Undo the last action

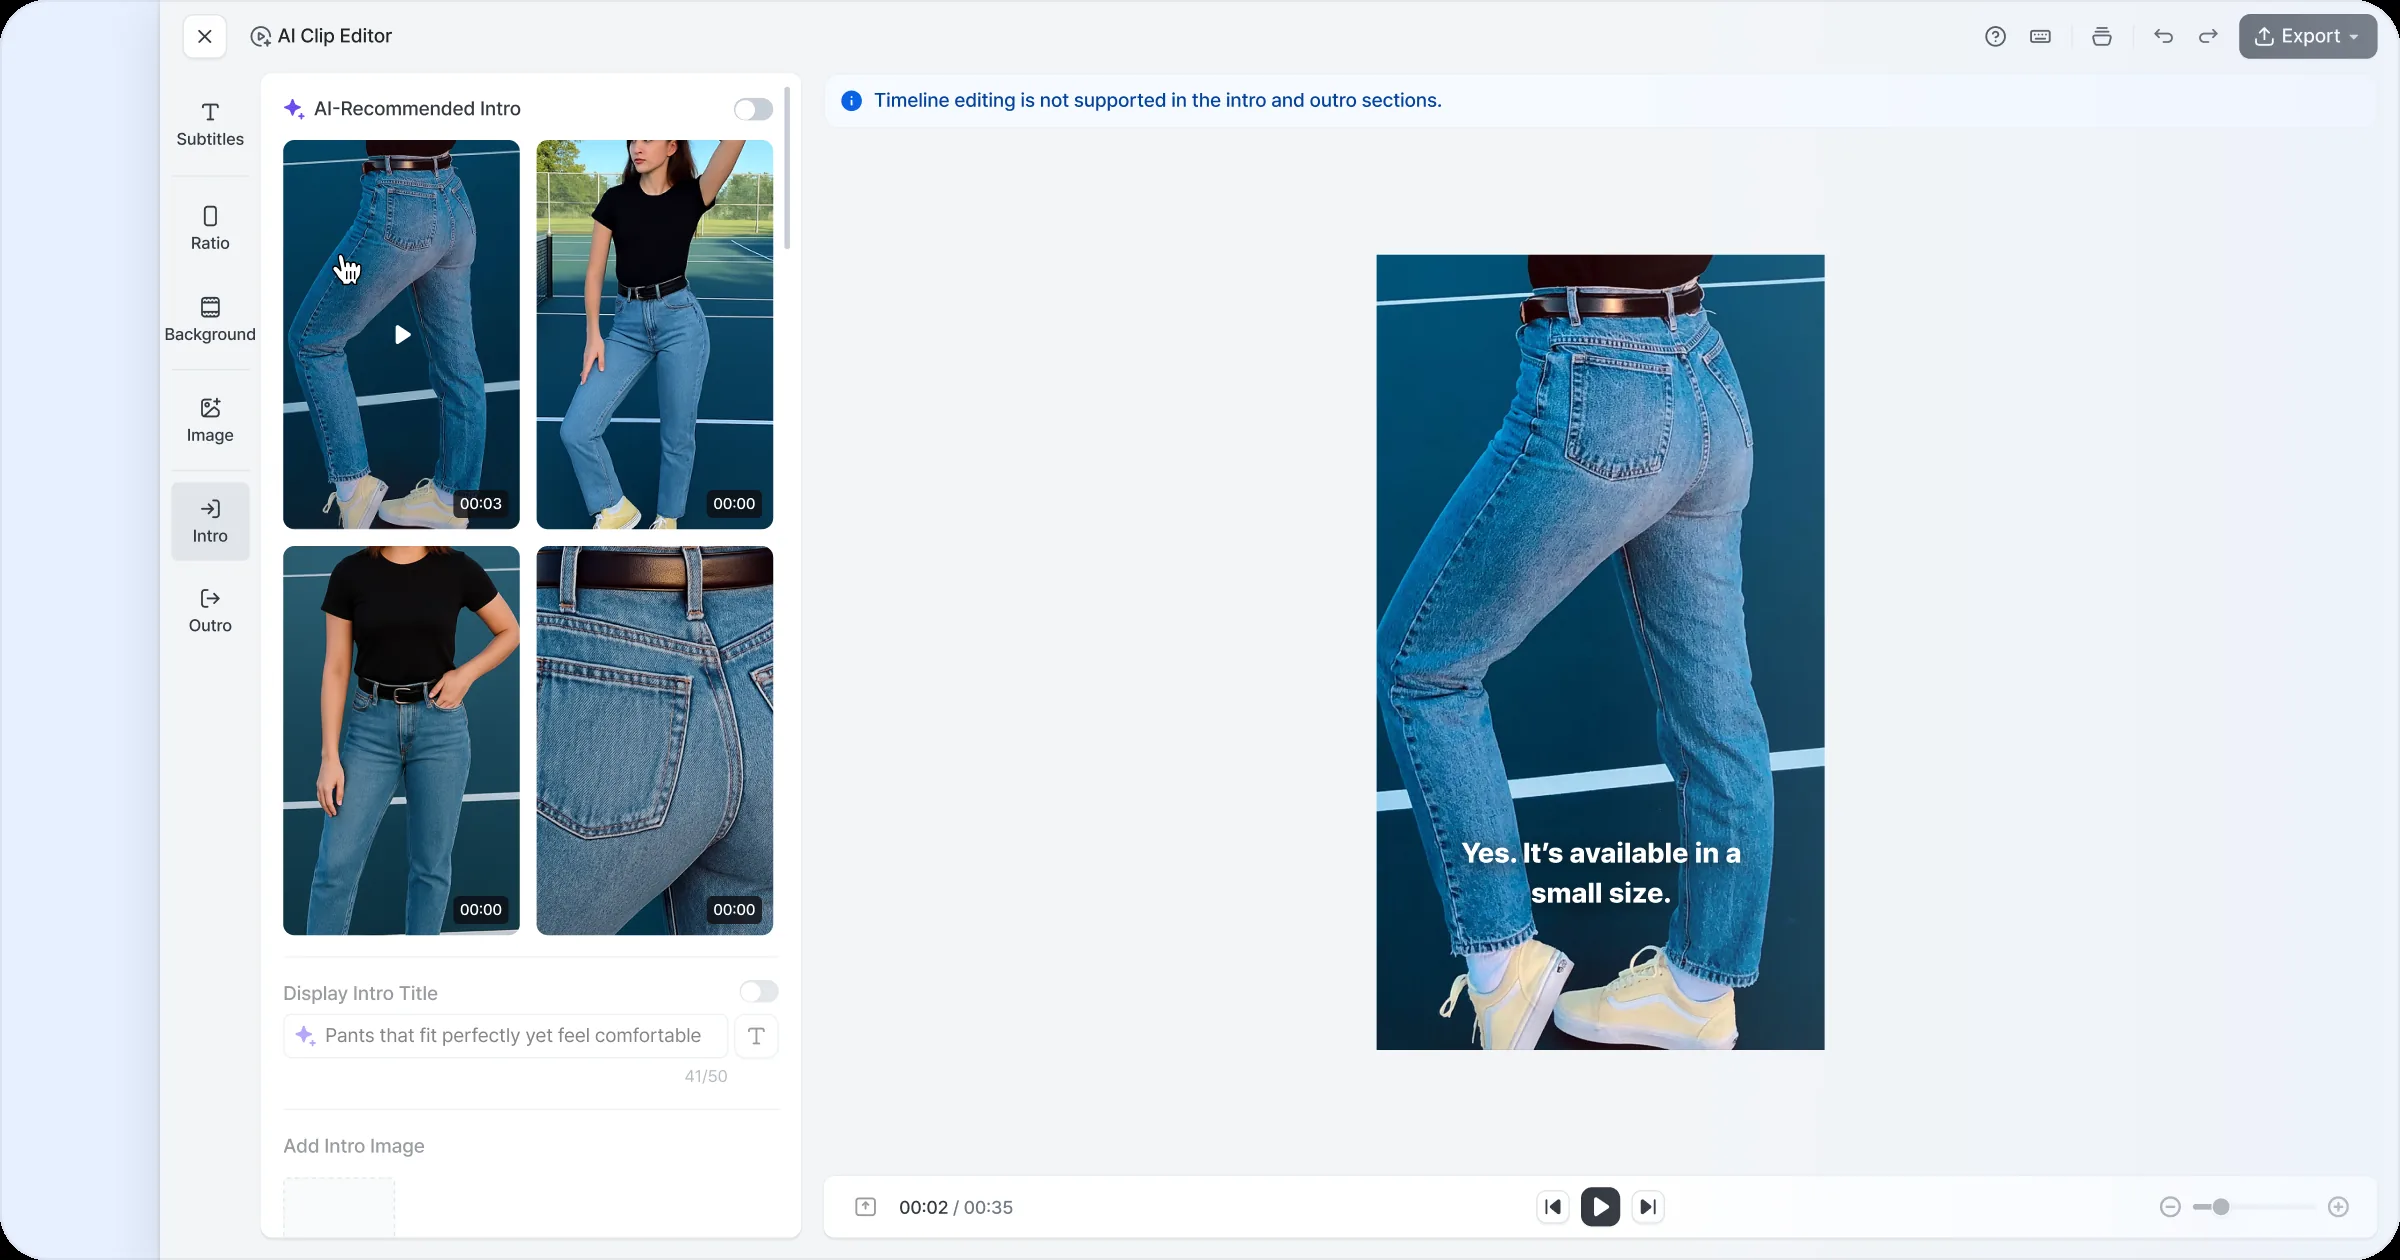pyautogui.click(x=2163, y=37)
